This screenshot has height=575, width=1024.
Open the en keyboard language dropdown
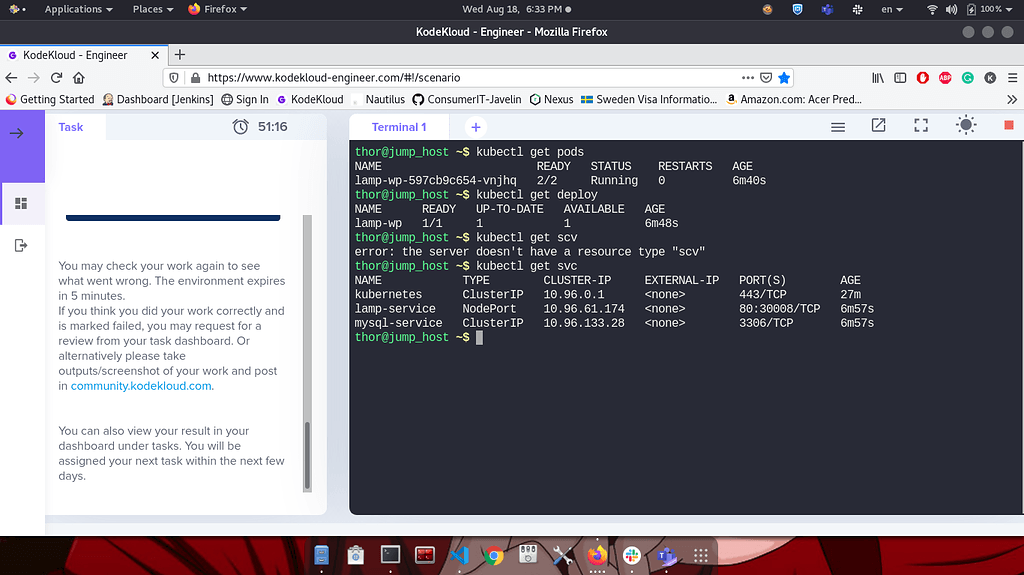[891, 9]
